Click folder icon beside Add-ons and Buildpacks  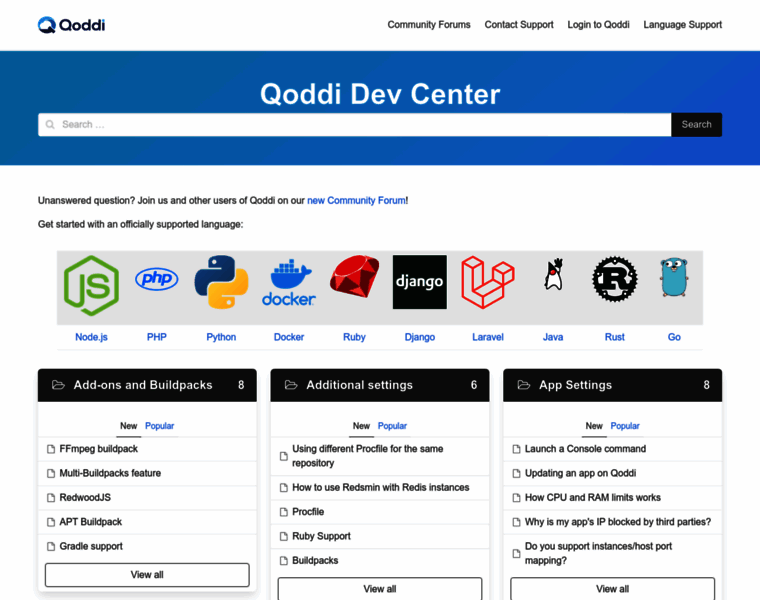[58, 385]
